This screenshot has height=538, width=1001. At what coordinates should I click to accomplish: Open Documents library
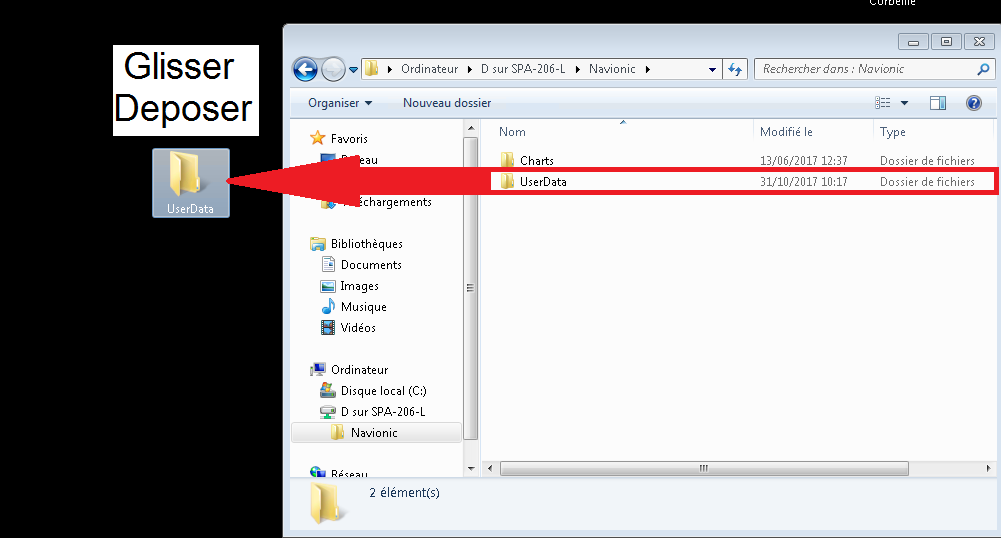click(371, 265)
